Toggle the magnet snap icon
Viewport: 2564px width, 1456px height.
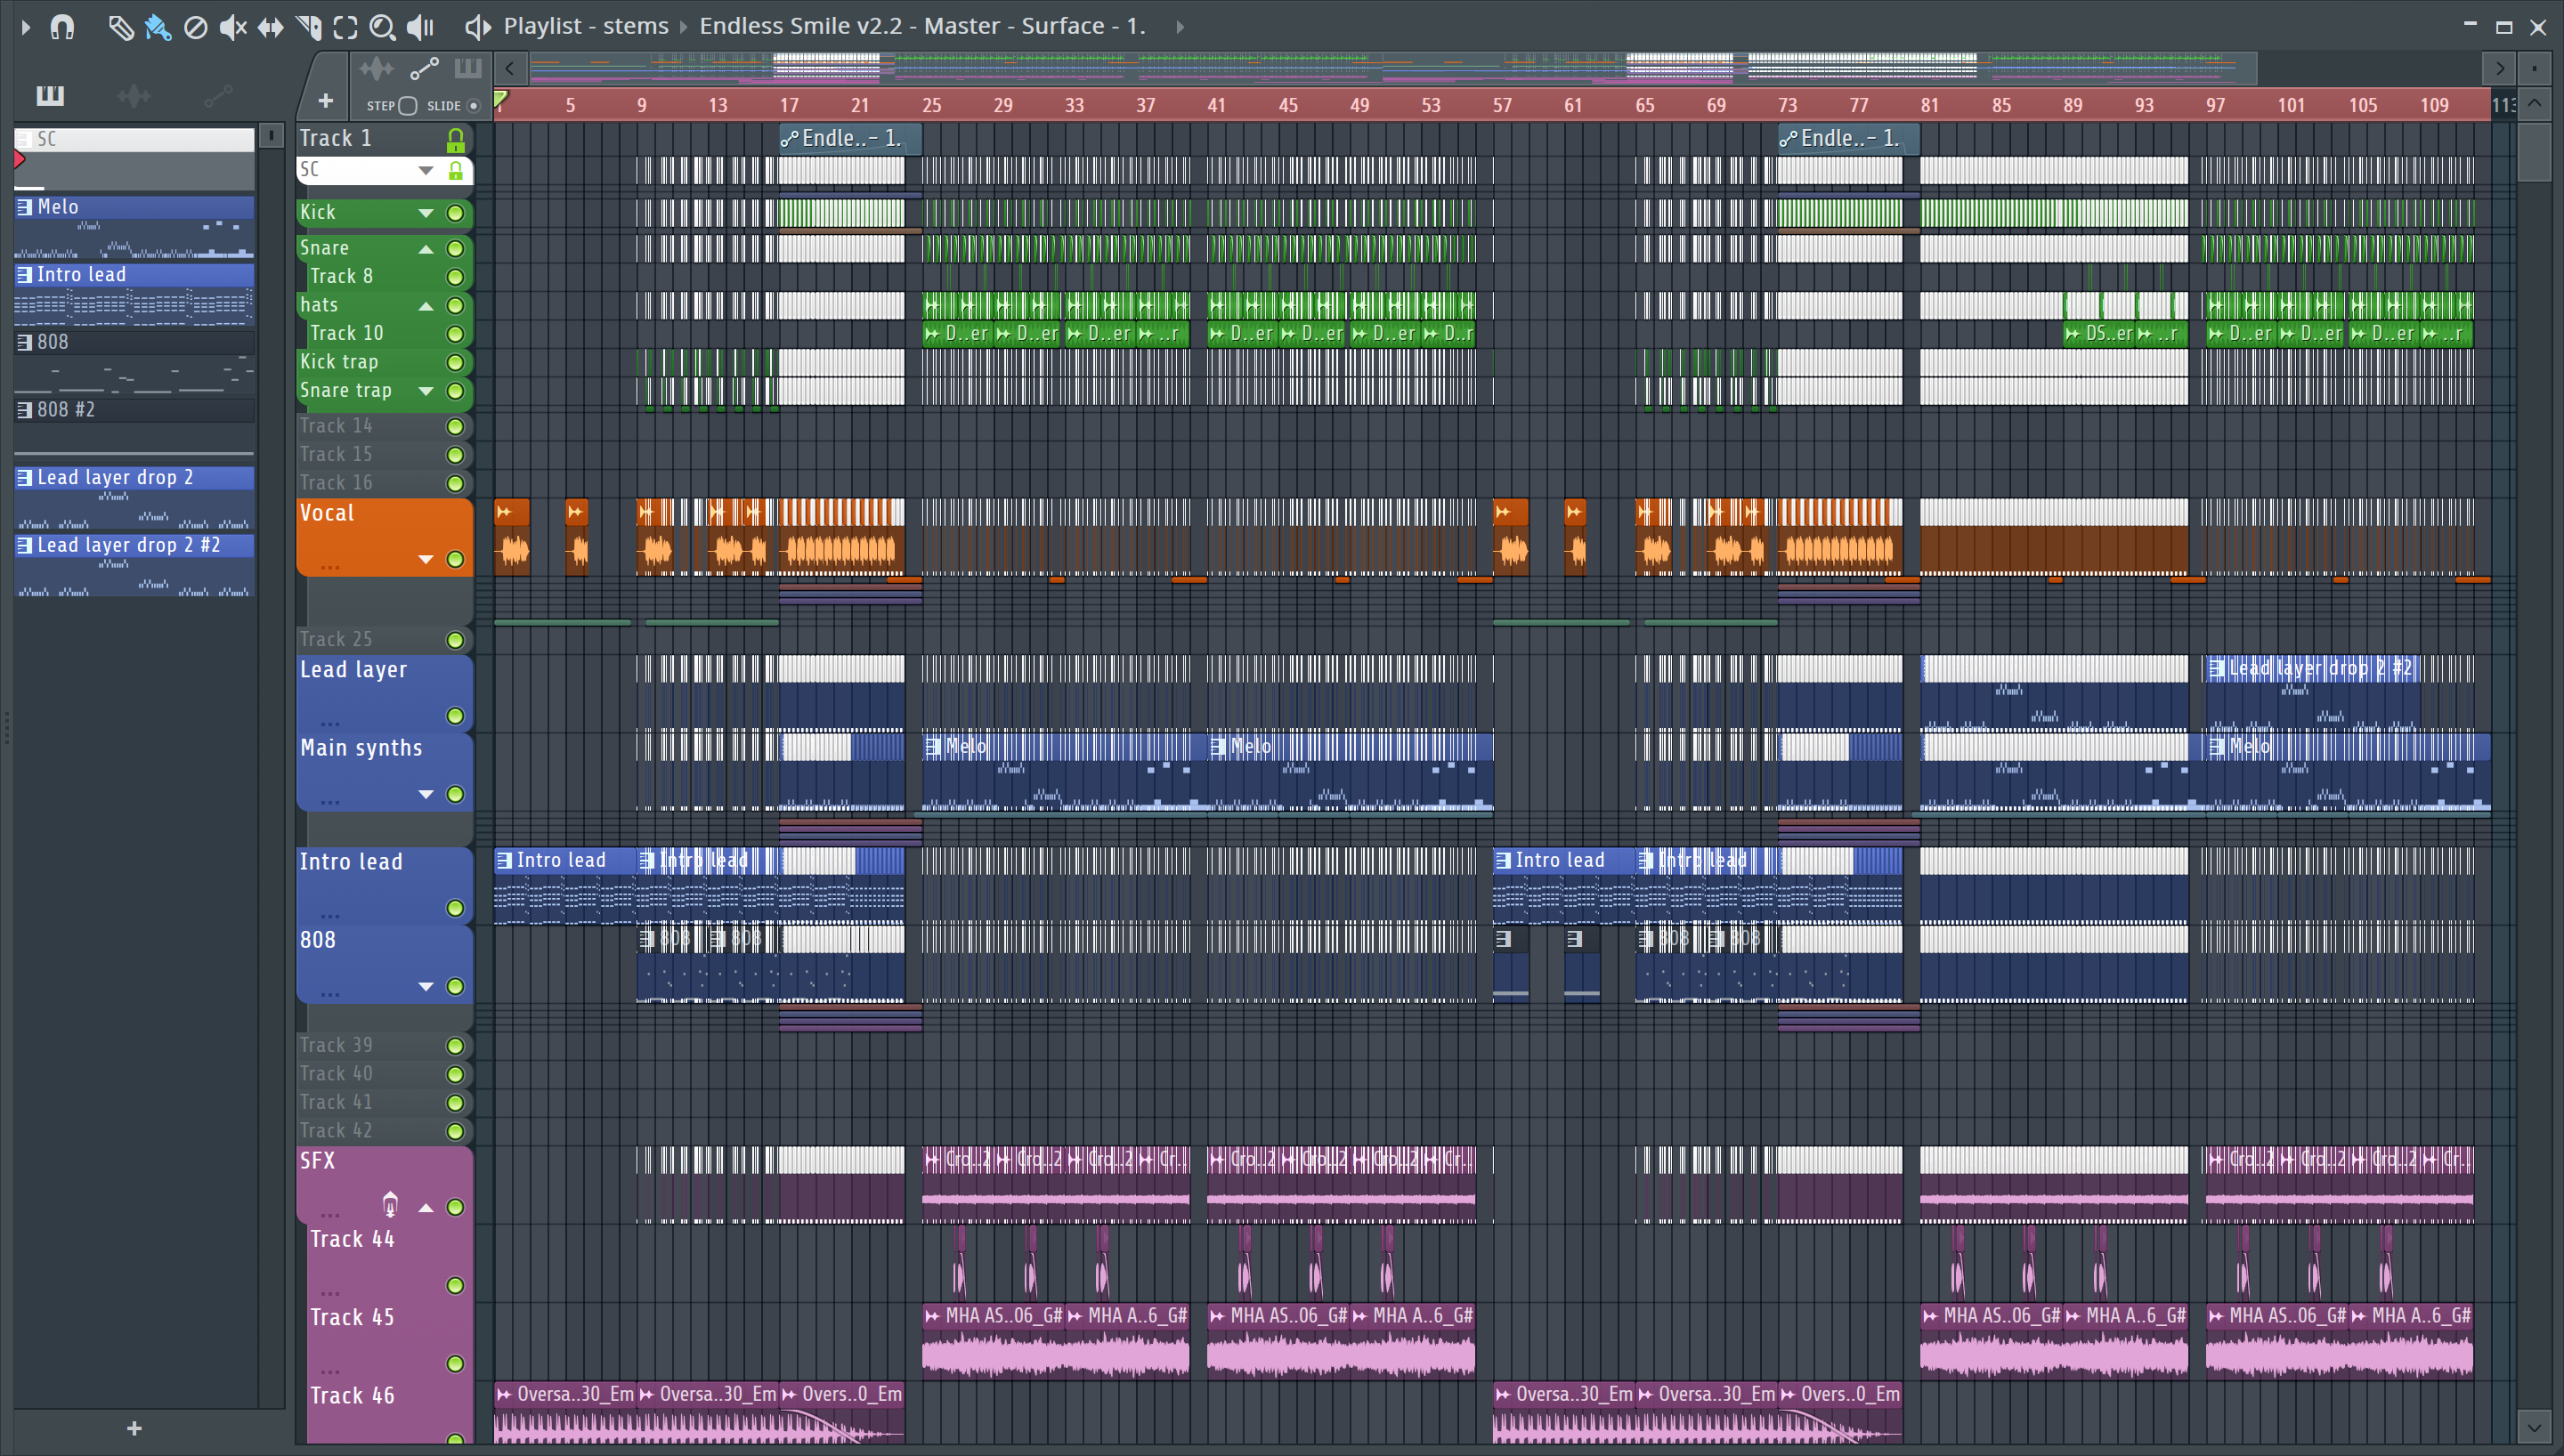[x=62, y=27]
